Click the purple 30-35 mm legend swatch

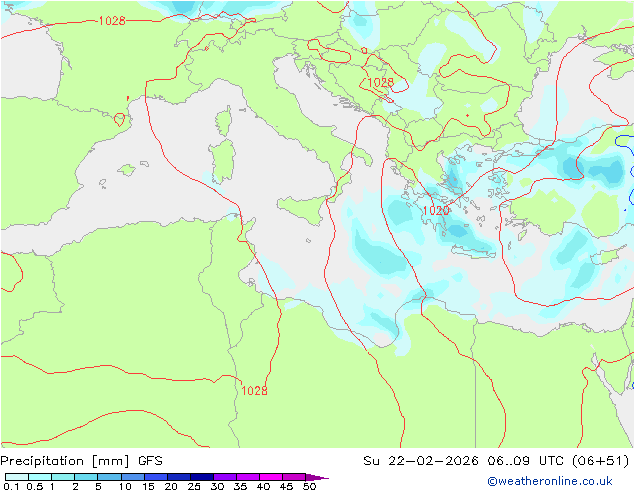tap(225, 477)
